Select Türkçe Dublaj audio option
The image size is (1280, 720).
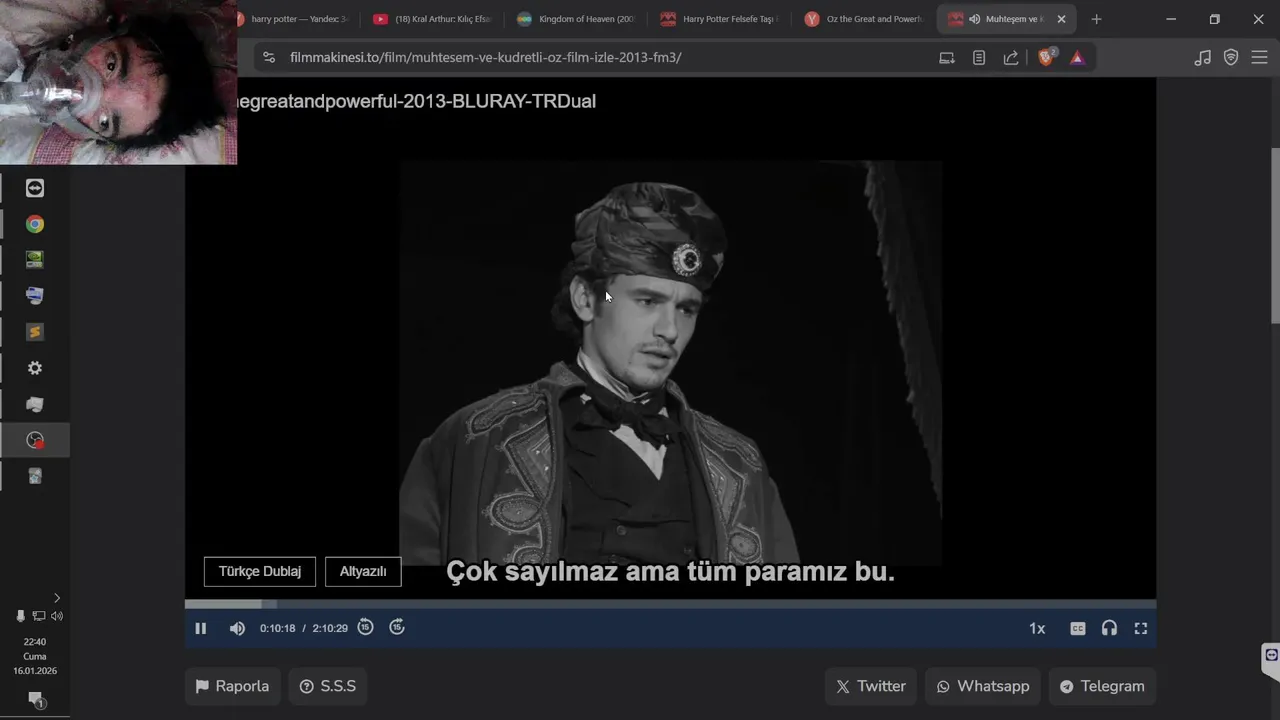point(260,571)
